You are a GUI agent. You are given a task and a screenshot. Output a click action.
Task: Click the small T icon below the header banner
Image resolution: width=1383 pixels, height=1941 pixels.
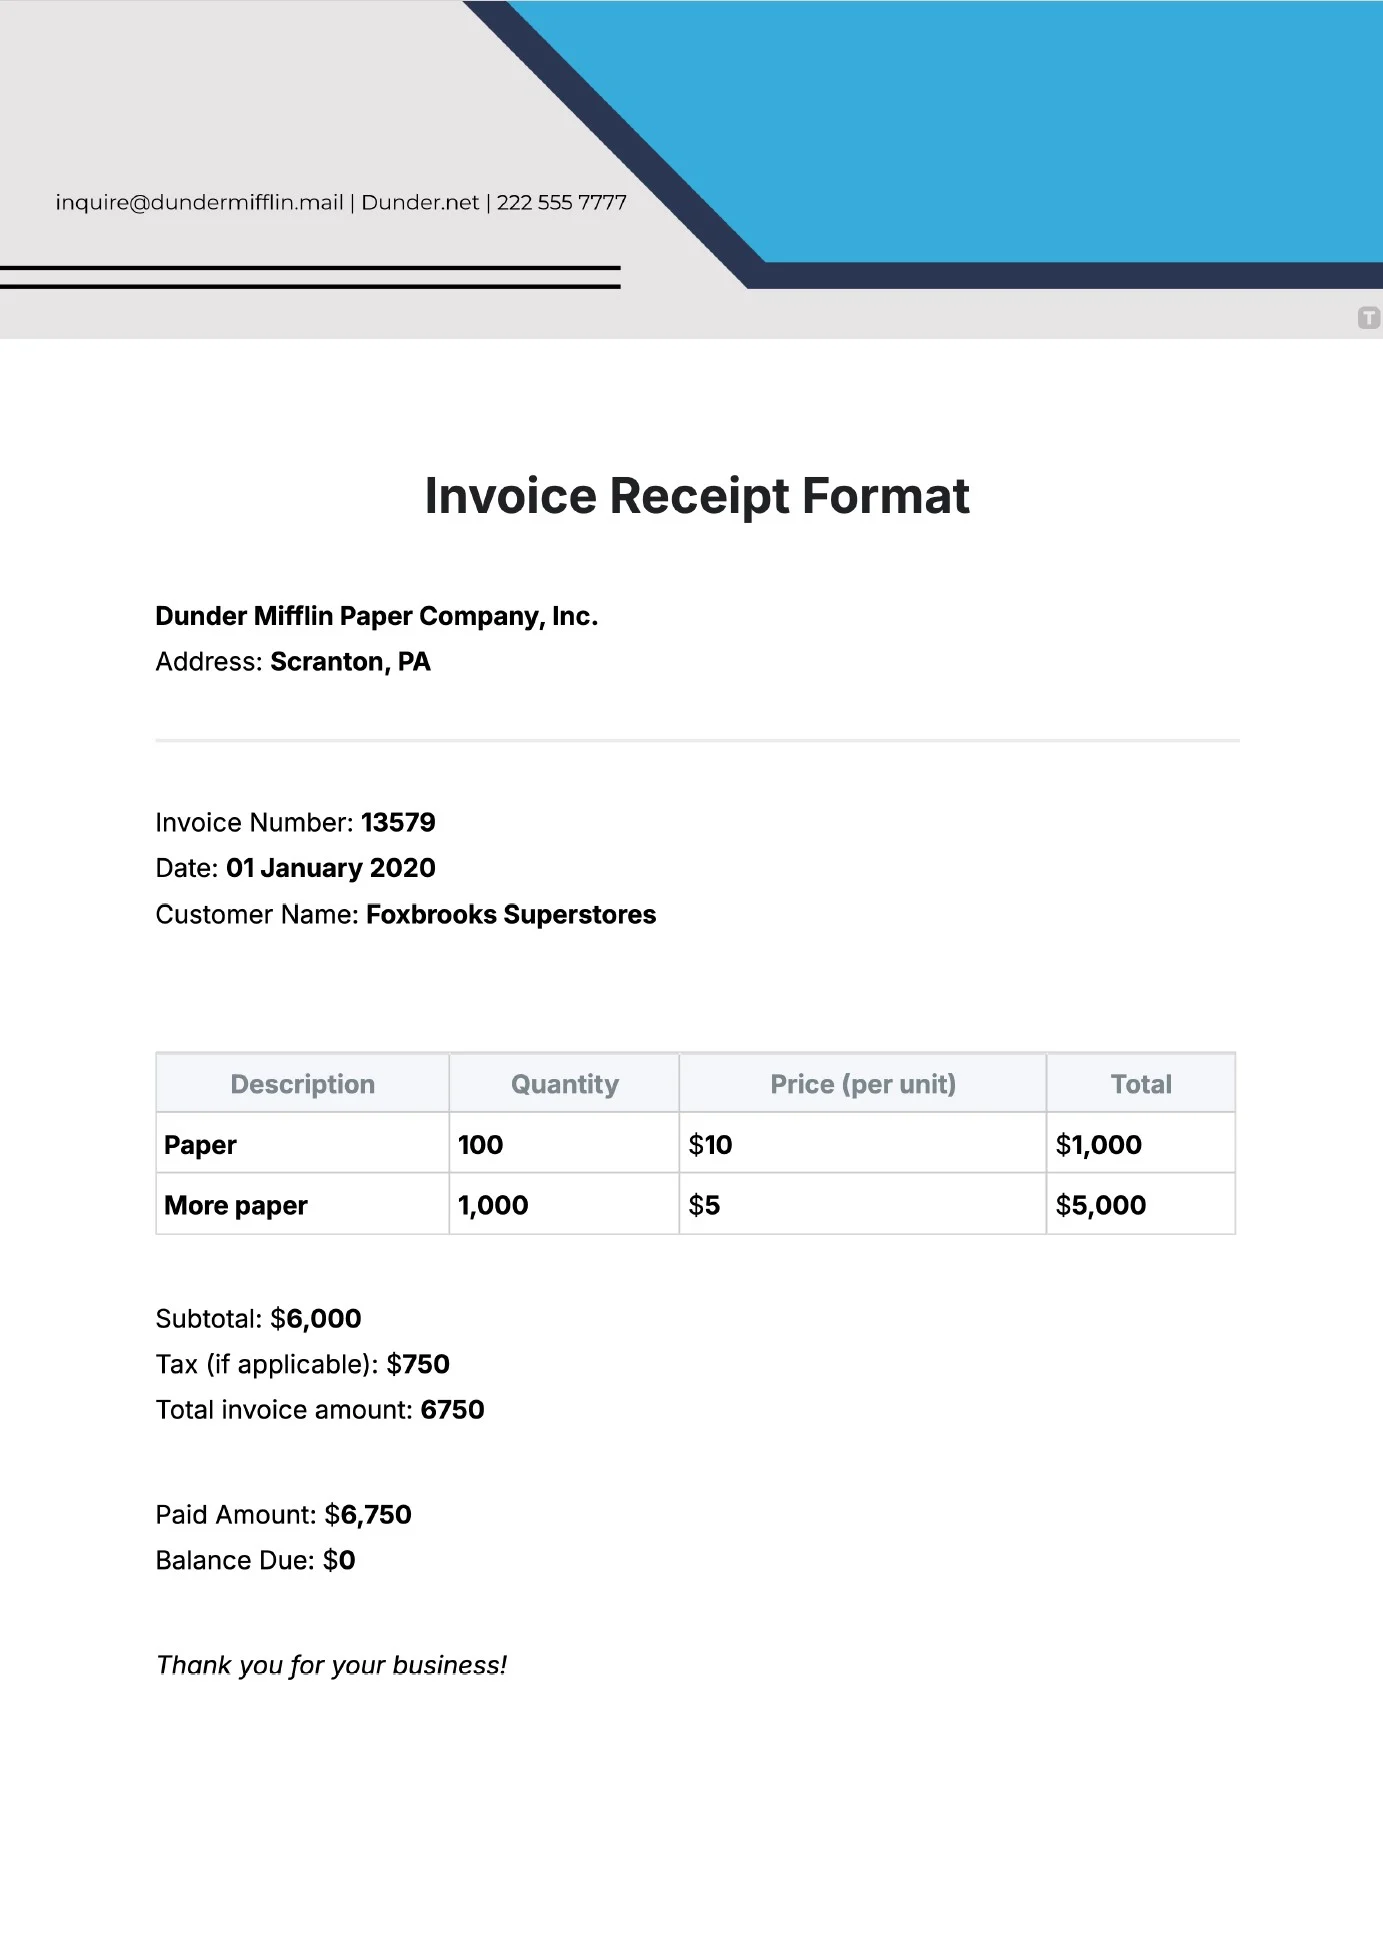tap(1369, 318)
